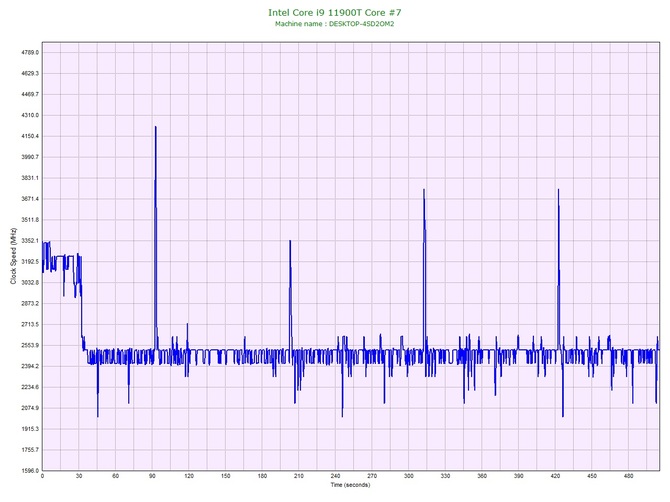Image resolution: width=670 pixels, height=502 pixels.
Task: Click the chart title "Intel Core i9 11900T Core #7"
Action: (335, 12)
